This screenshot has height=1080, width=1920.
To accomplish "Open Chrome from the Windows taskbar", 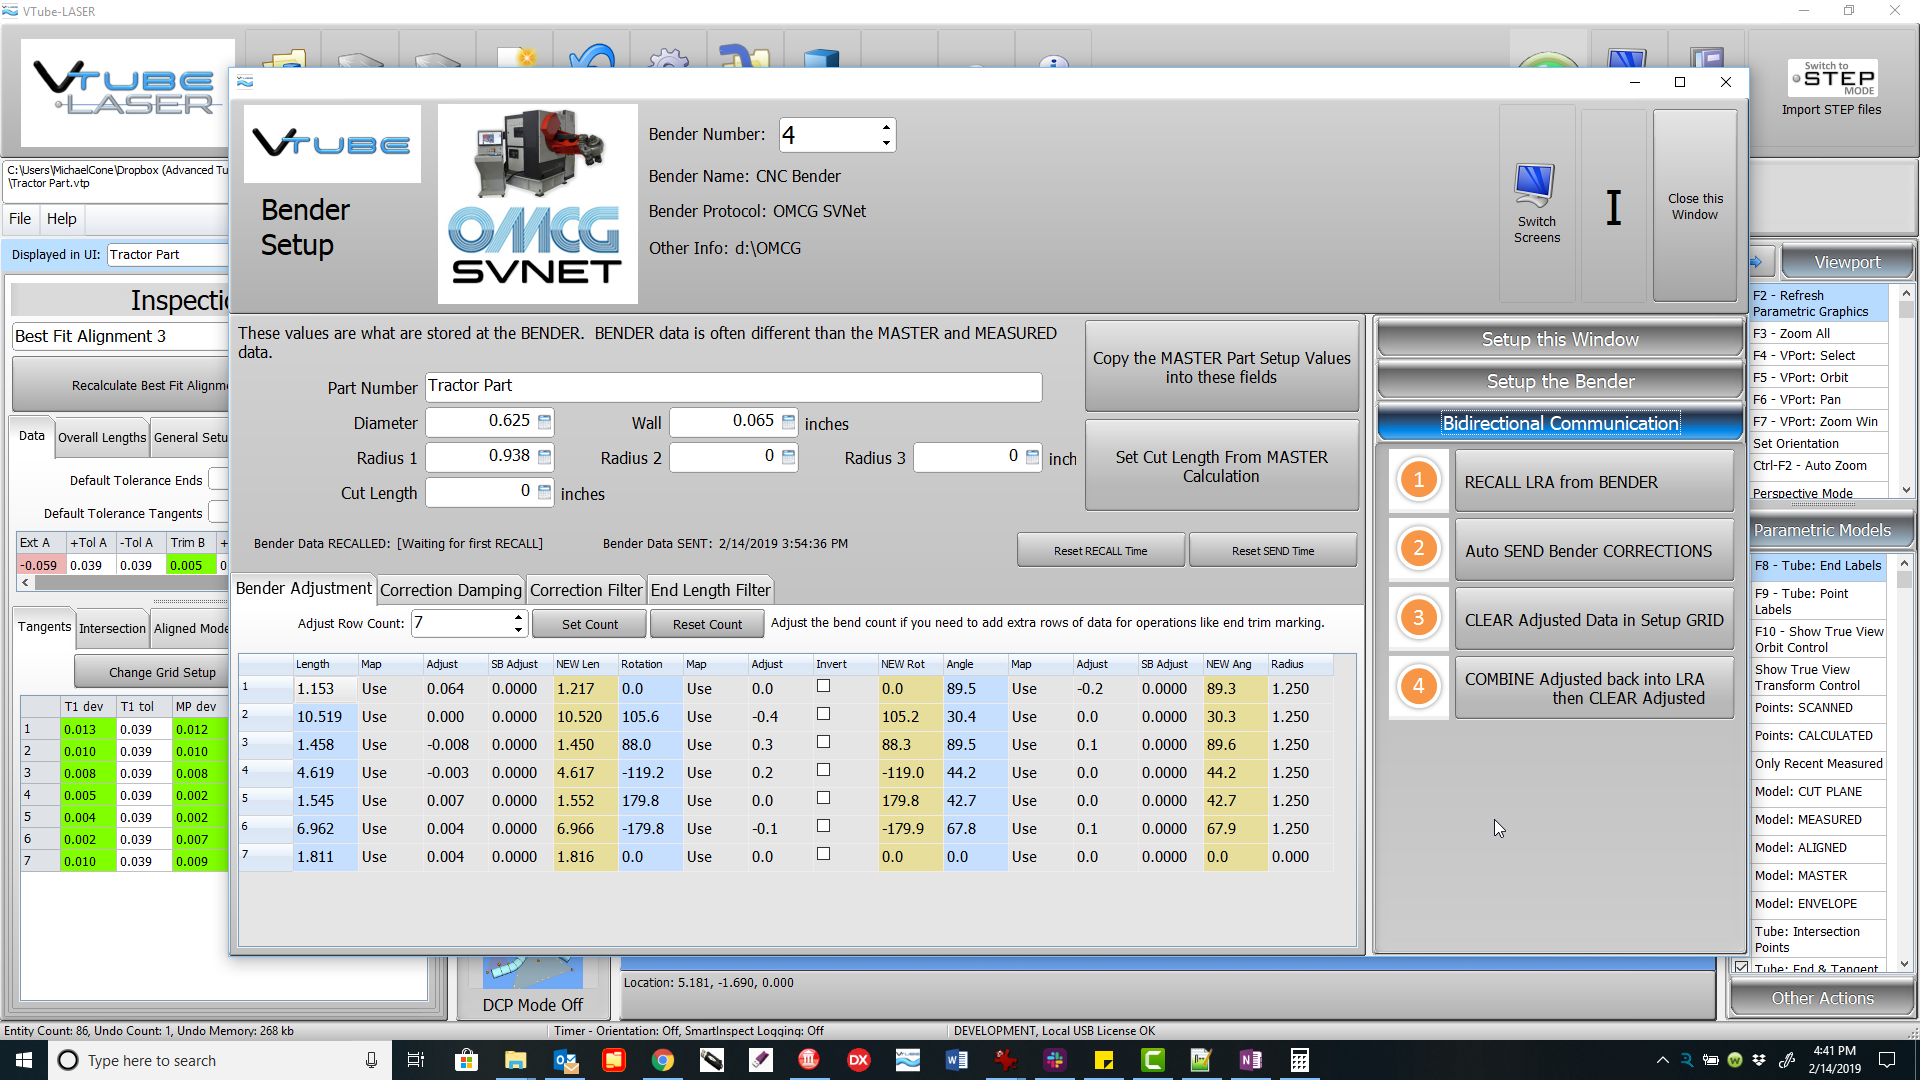I will click(662, 1060).
